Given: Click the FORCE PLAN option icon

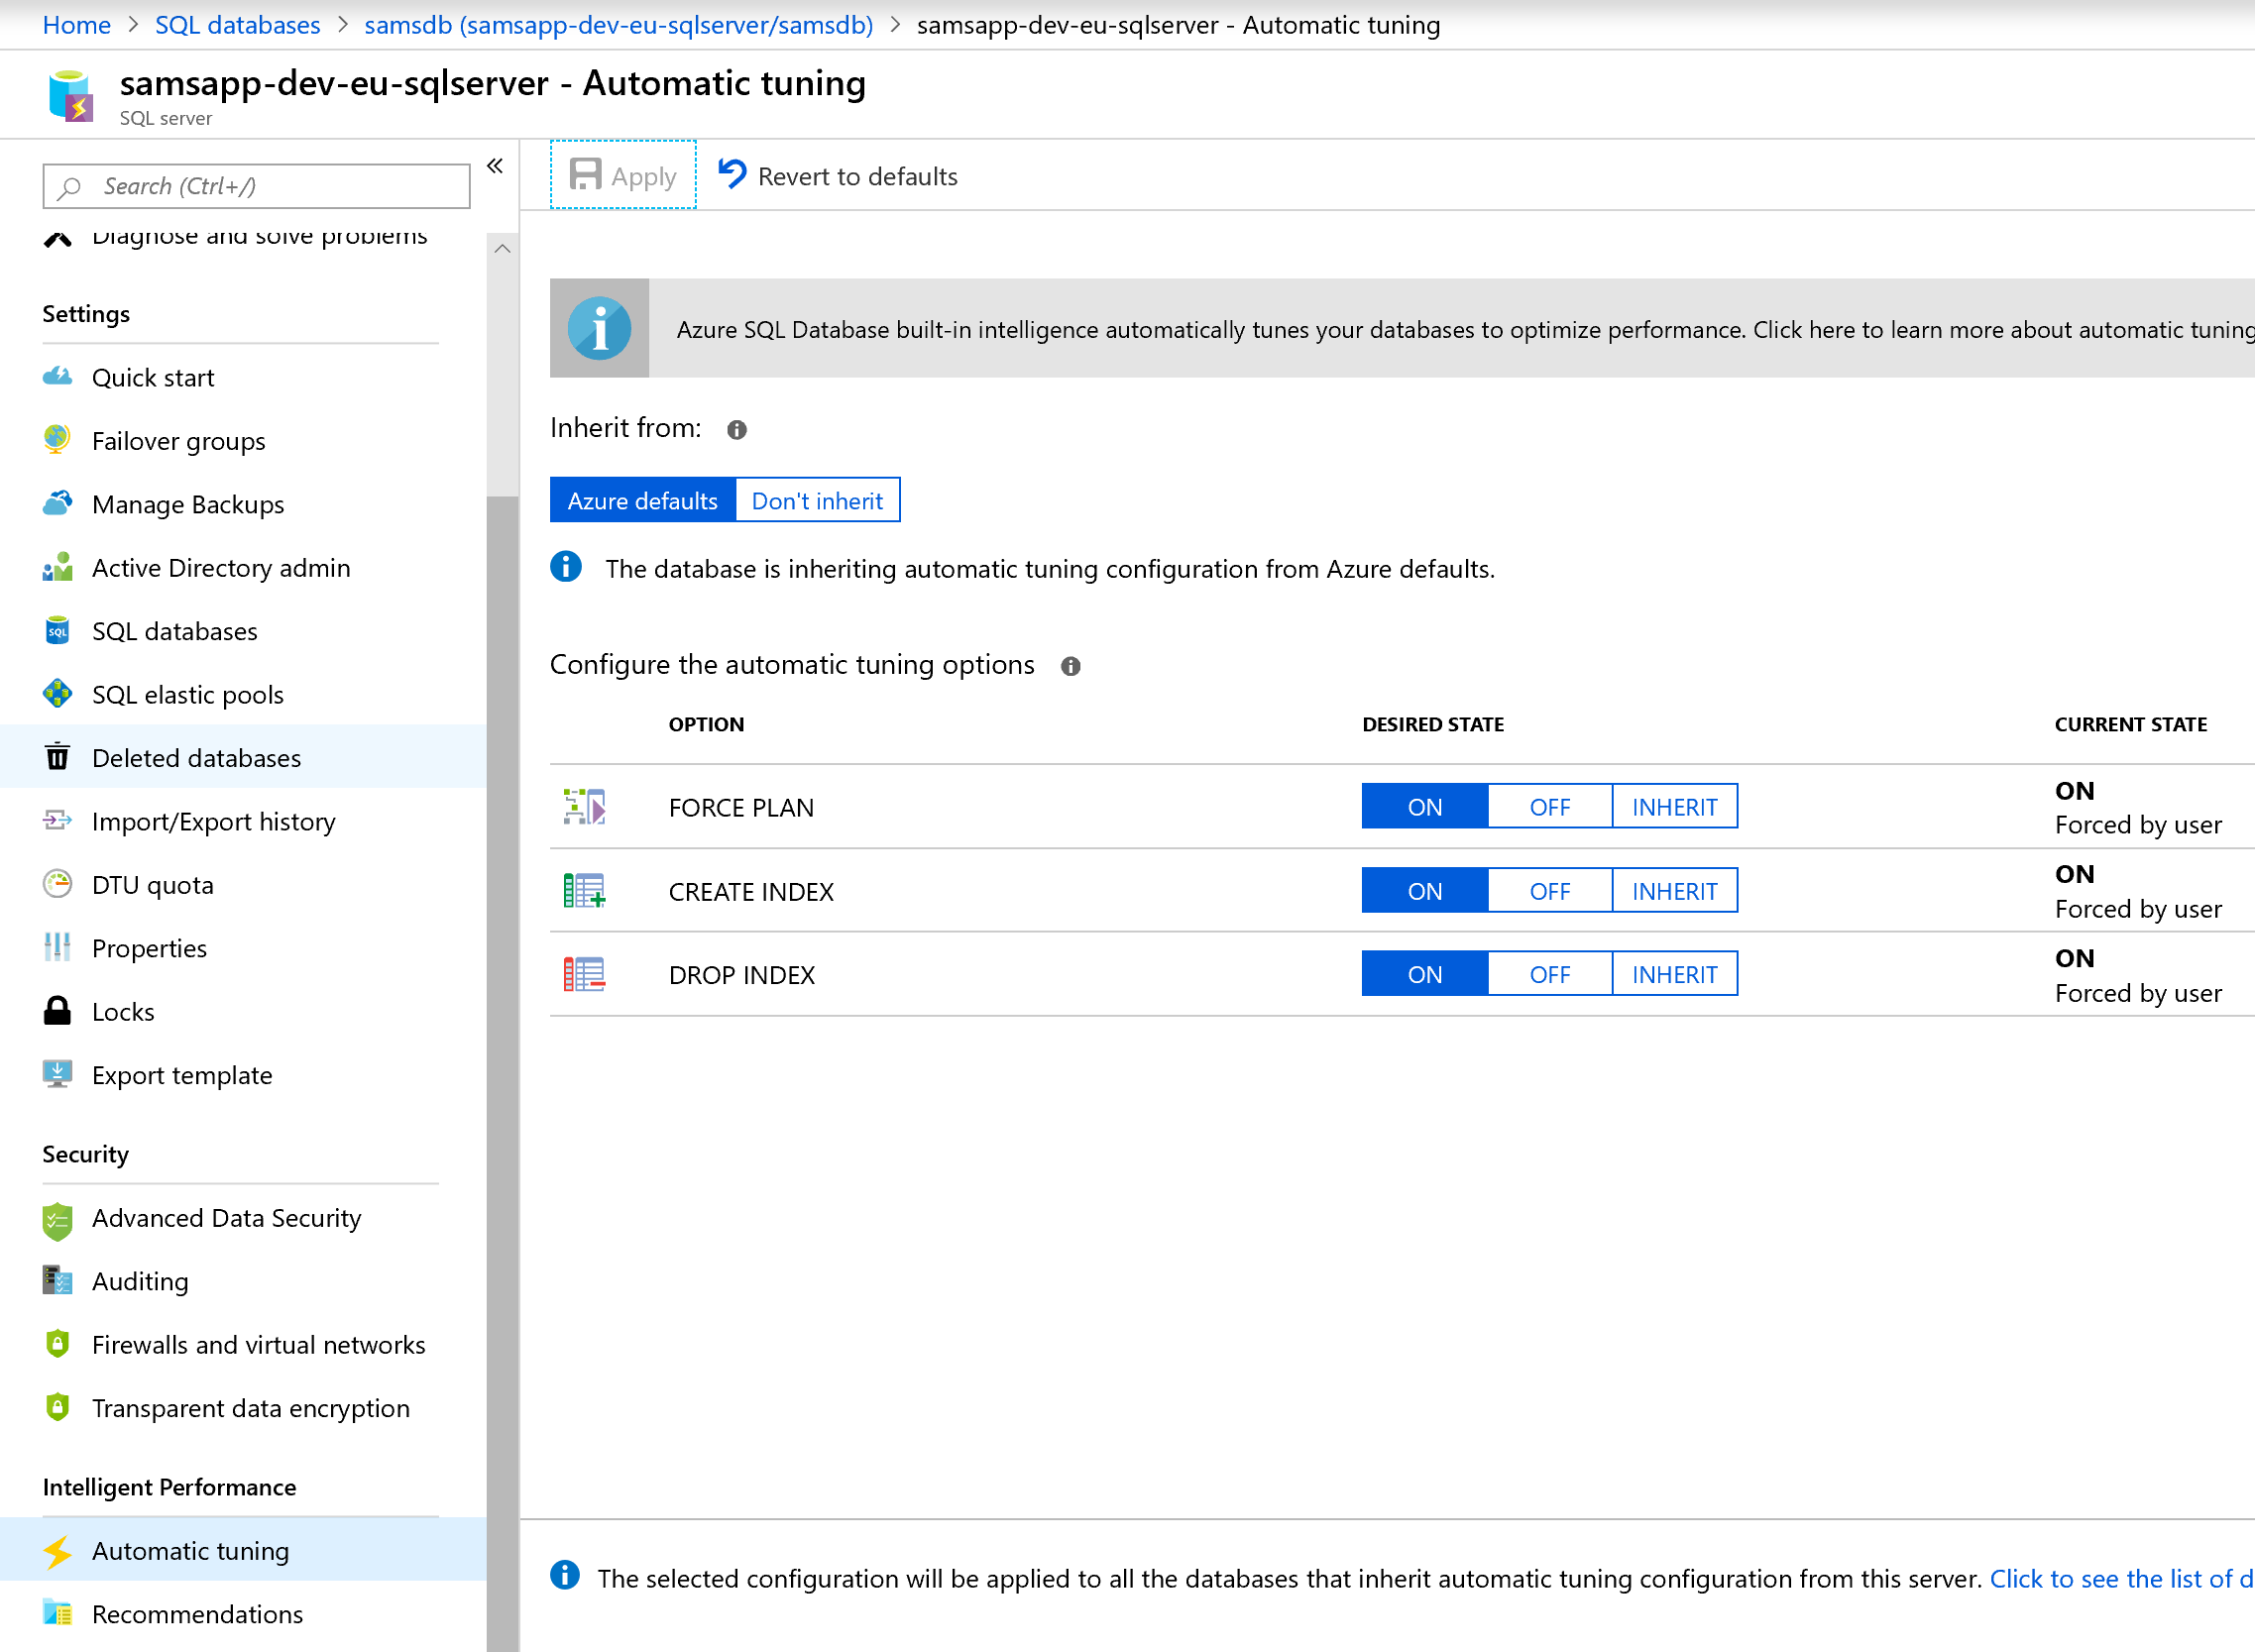Looking at the screenshot, I should click(584, 807).
